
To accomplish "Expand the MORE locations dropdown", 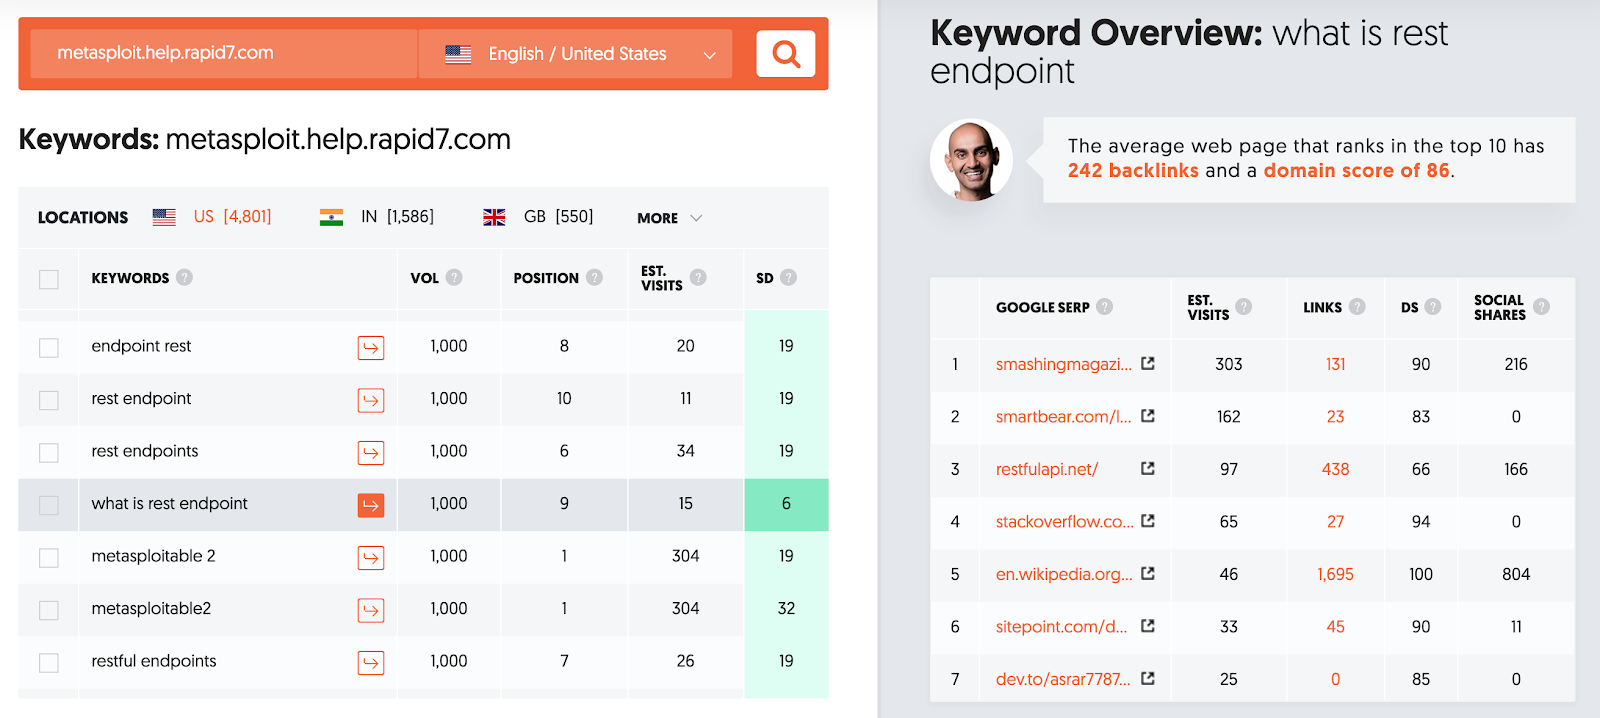I will [x=669, y=218].
